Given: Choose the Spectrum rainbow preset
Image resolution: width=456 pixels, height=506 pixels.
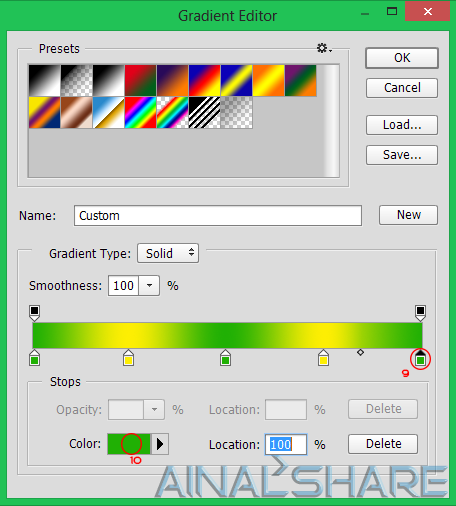Looking at the screenshot, I should [140, 113].
